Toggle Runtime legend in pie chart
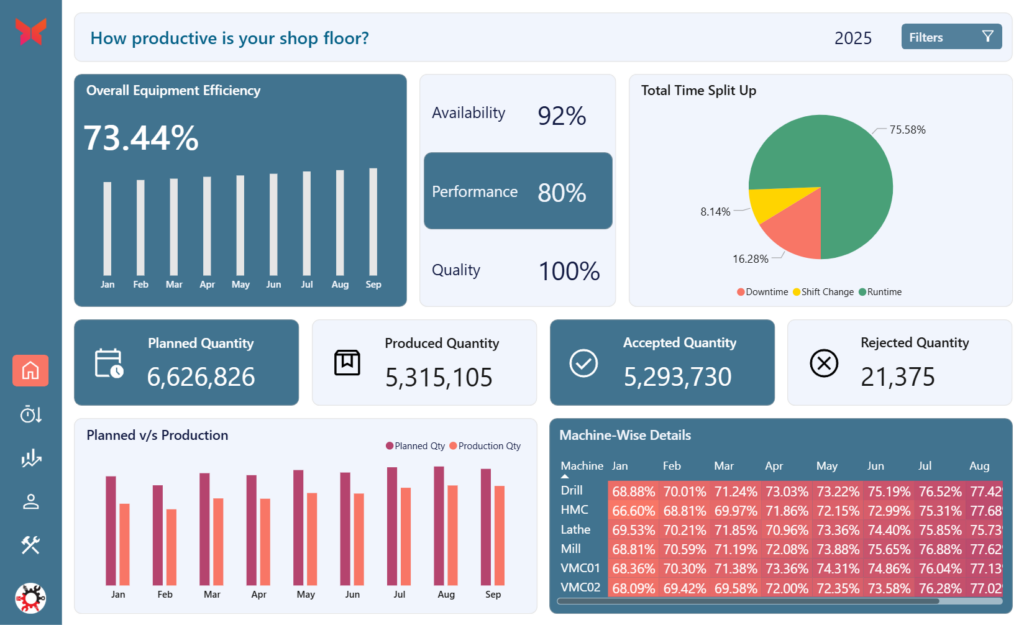Image resolution: width=1024 pixels, height=625 pixels. (x=880, y=292)
